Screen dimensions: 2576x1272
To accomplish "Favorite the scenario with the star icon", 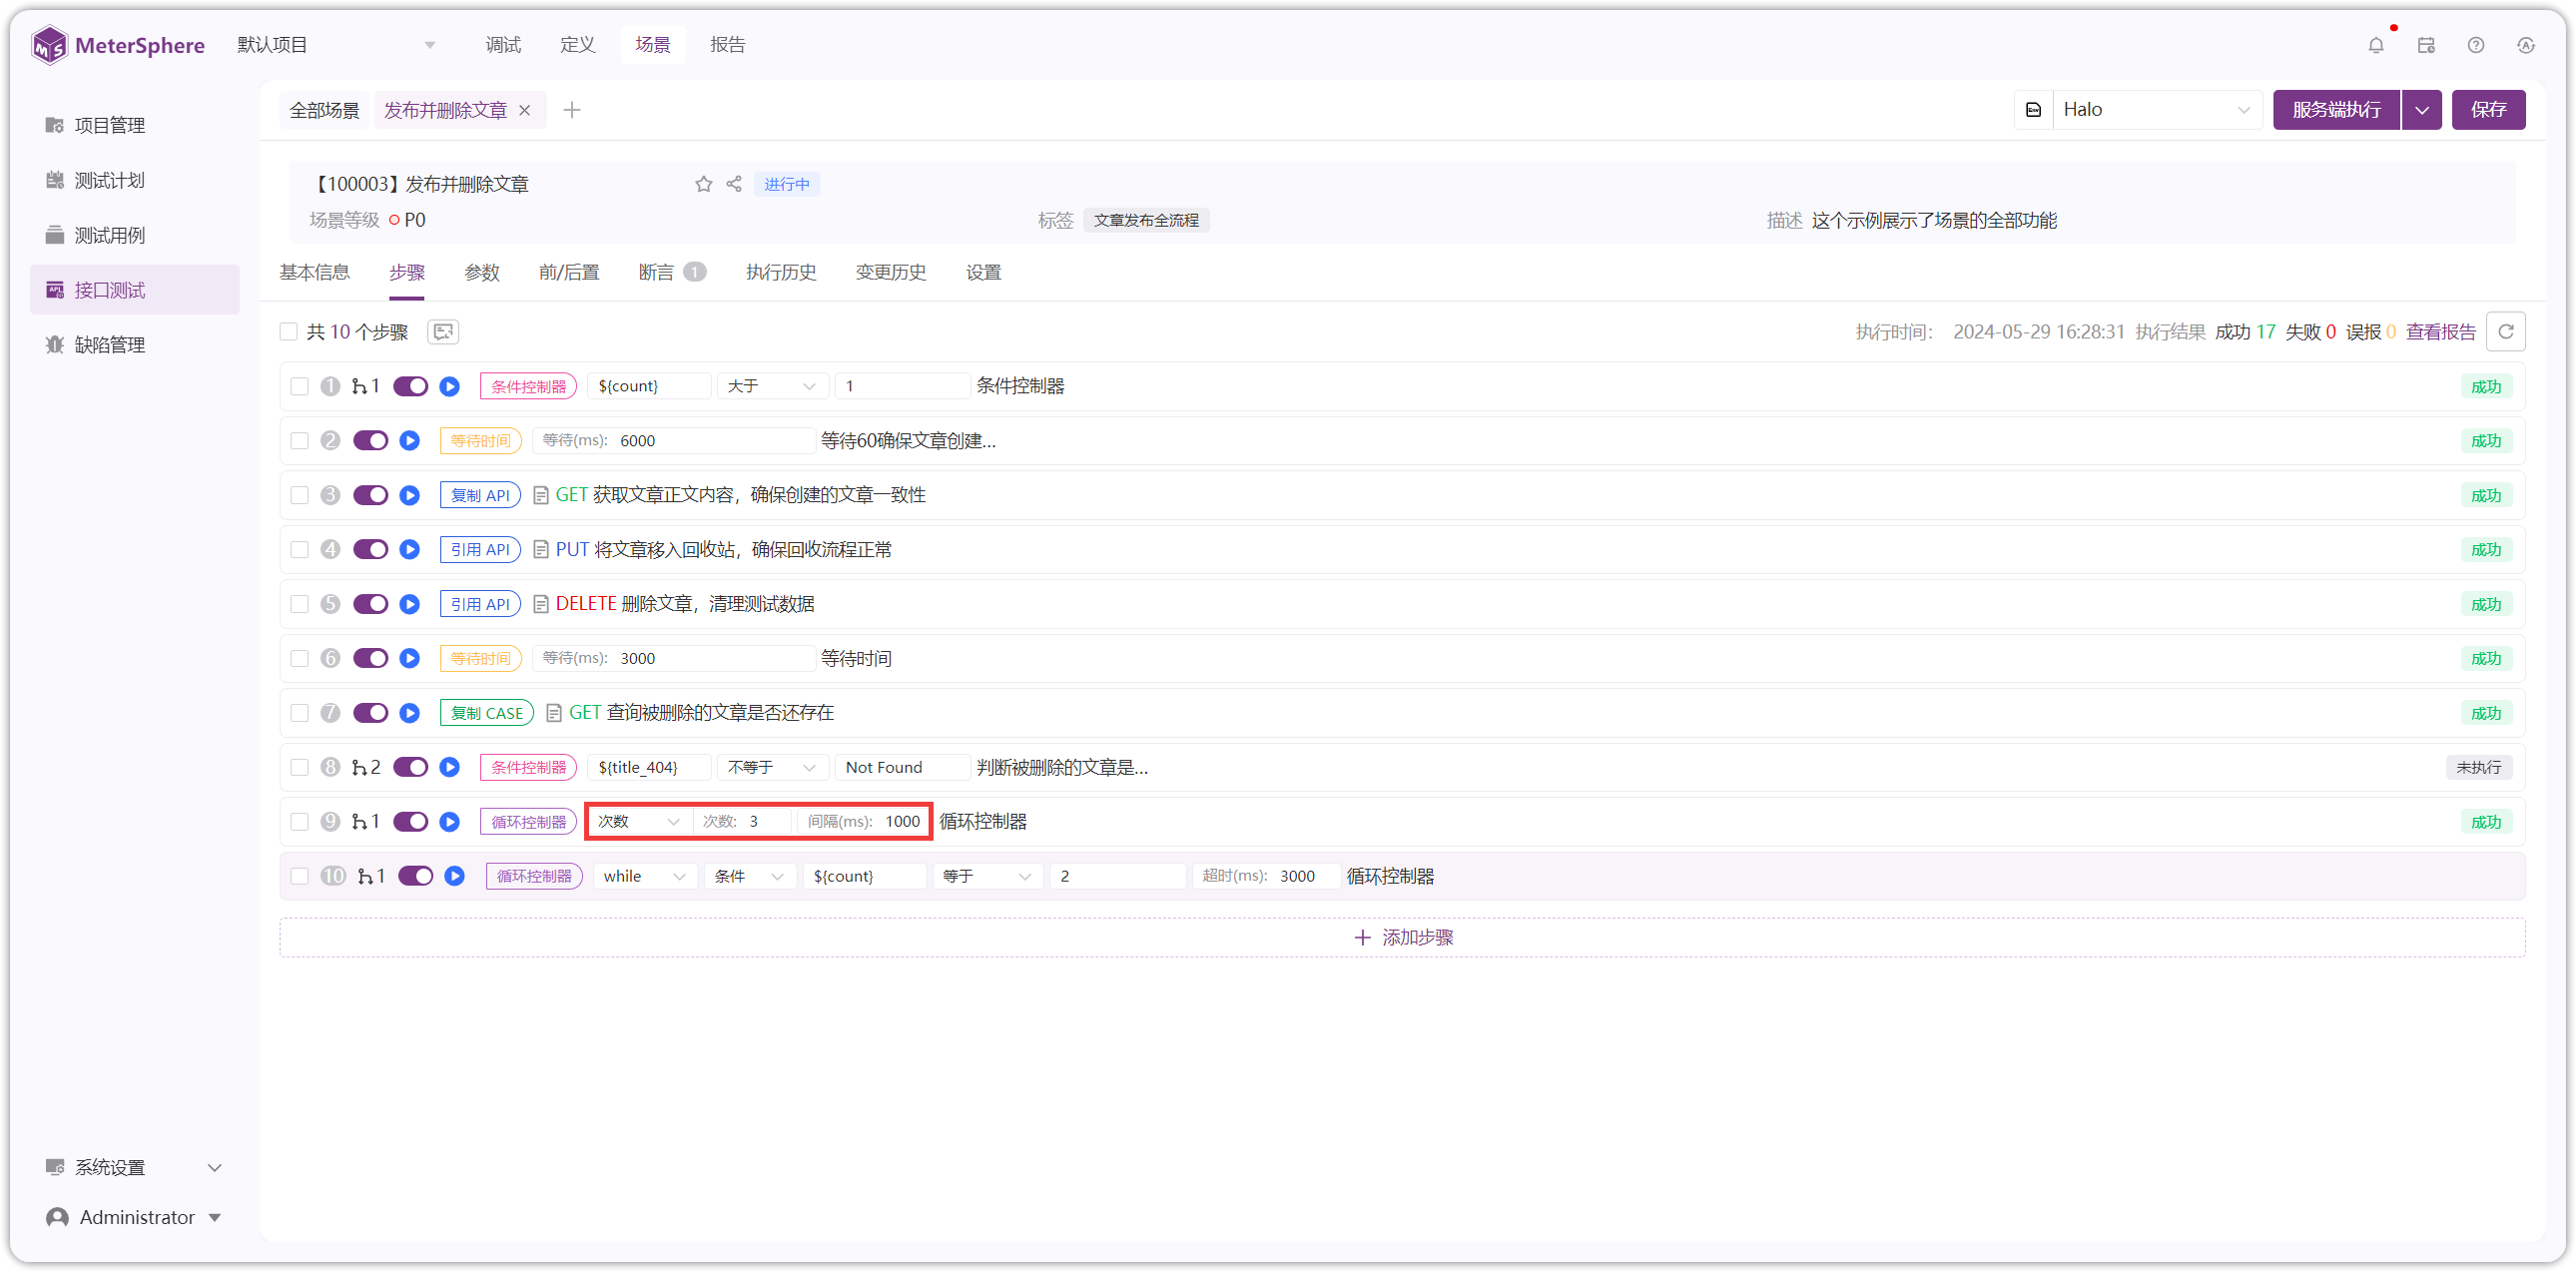I will coord(704,184).
